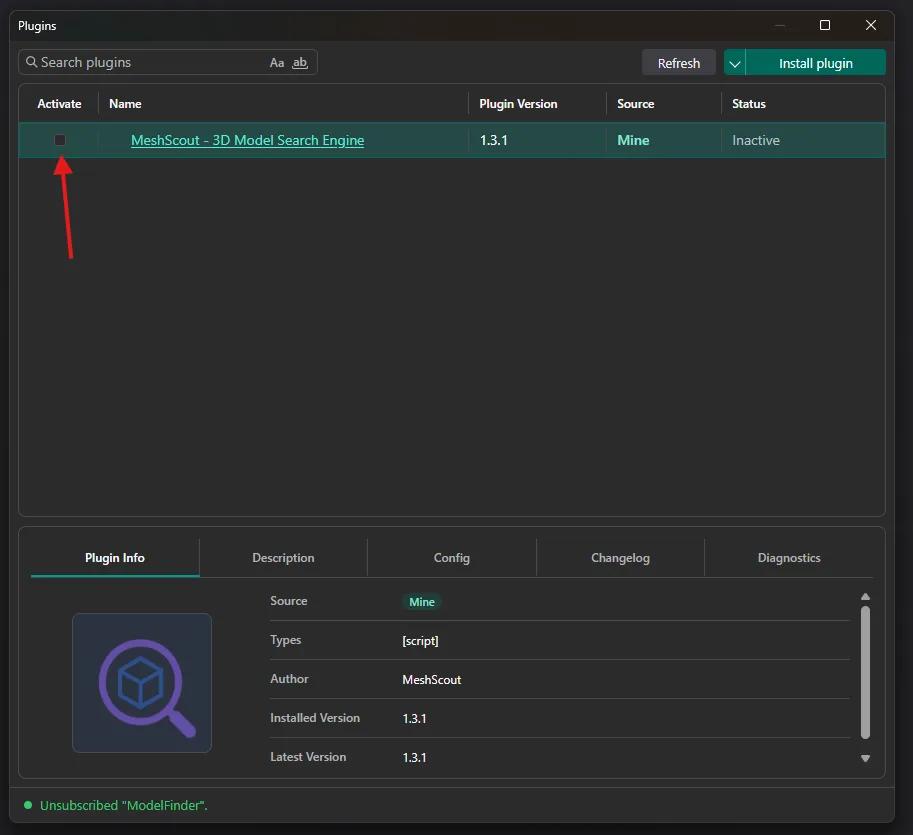Tick the MeshScout Activate checkbox
Viewport: 913px width, 835px height.
(60, 140)
